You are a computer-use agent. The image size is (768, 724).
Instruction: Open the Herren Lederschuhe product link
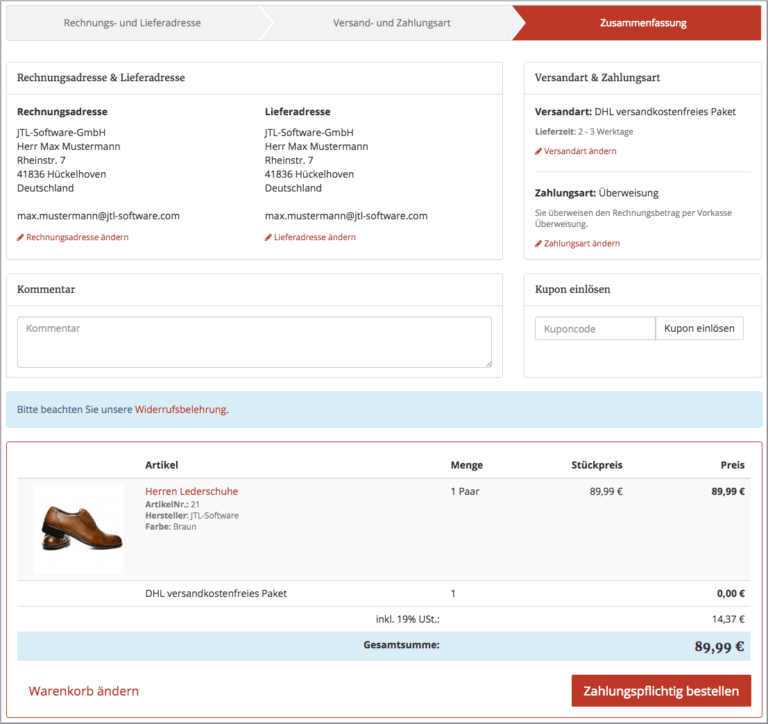coord(191,492)
